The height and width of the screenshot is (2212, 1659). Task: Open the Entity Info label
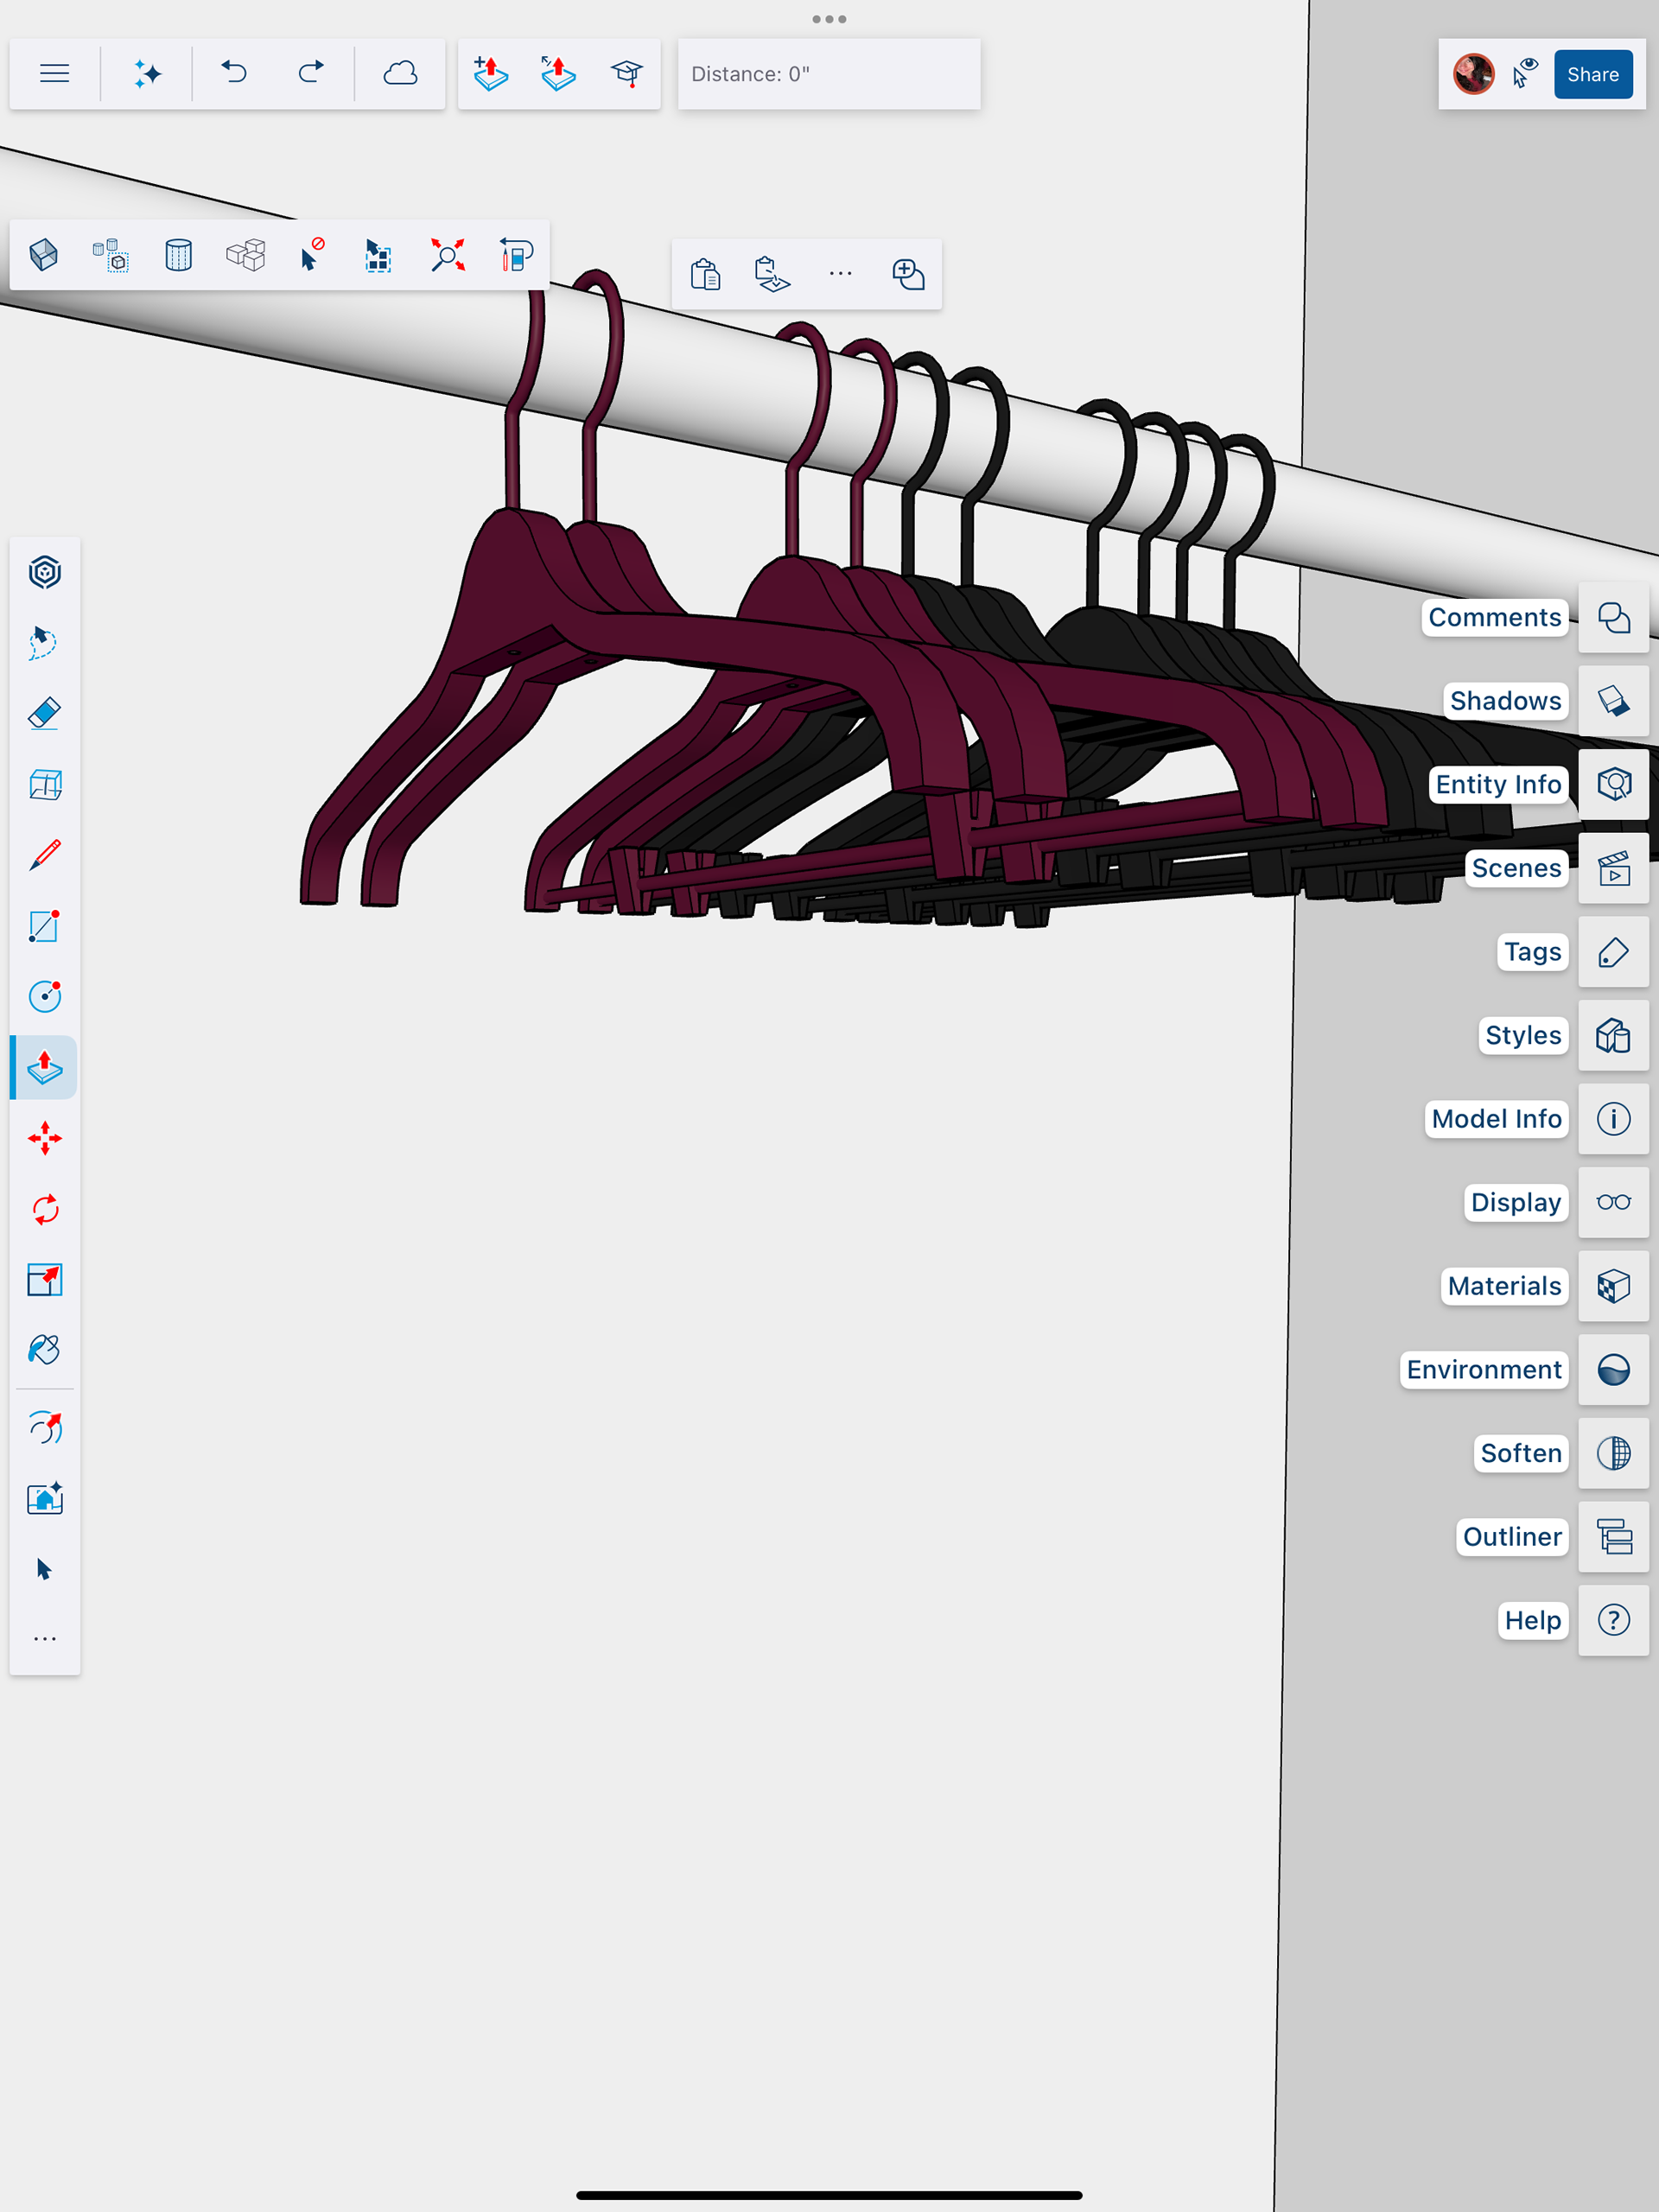(1497, 784)
